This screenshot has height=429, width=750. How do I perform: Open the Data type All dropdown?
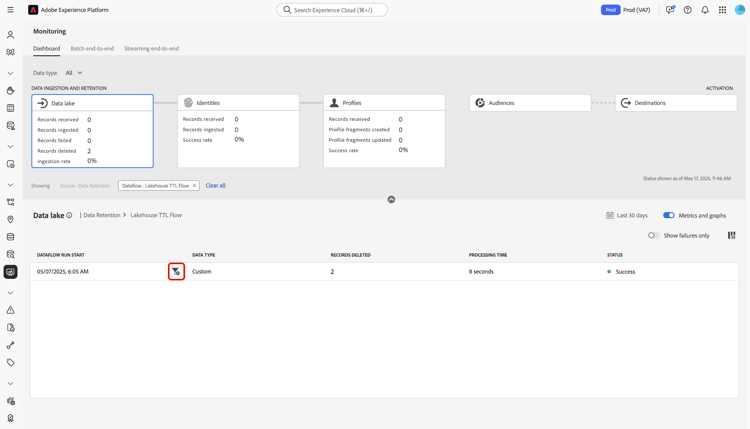(74, 73)
